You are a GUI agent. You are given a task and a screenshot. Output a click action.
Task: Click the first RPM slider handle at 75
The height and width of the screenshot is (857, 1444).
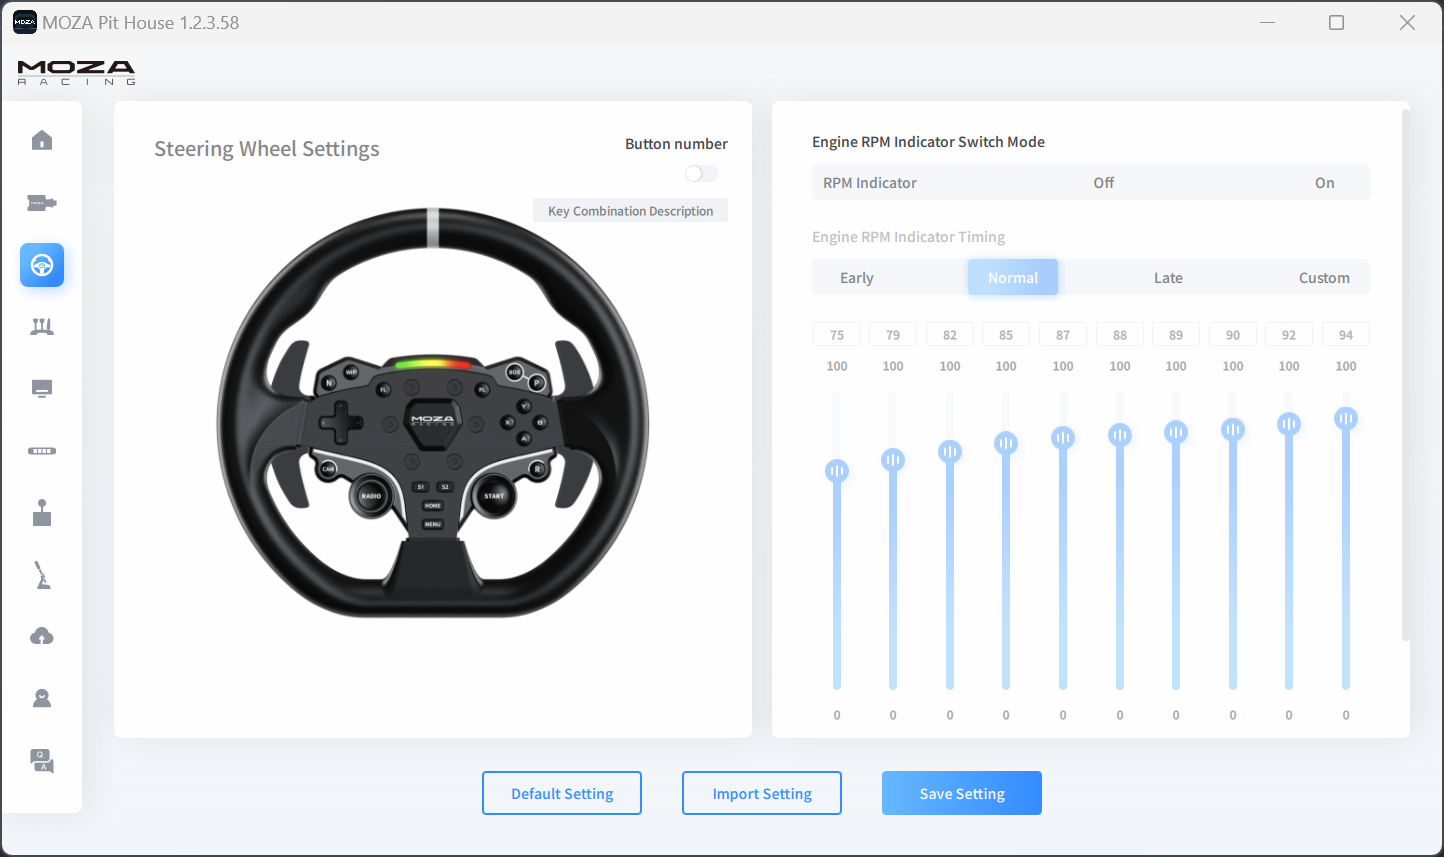point(837,471)
